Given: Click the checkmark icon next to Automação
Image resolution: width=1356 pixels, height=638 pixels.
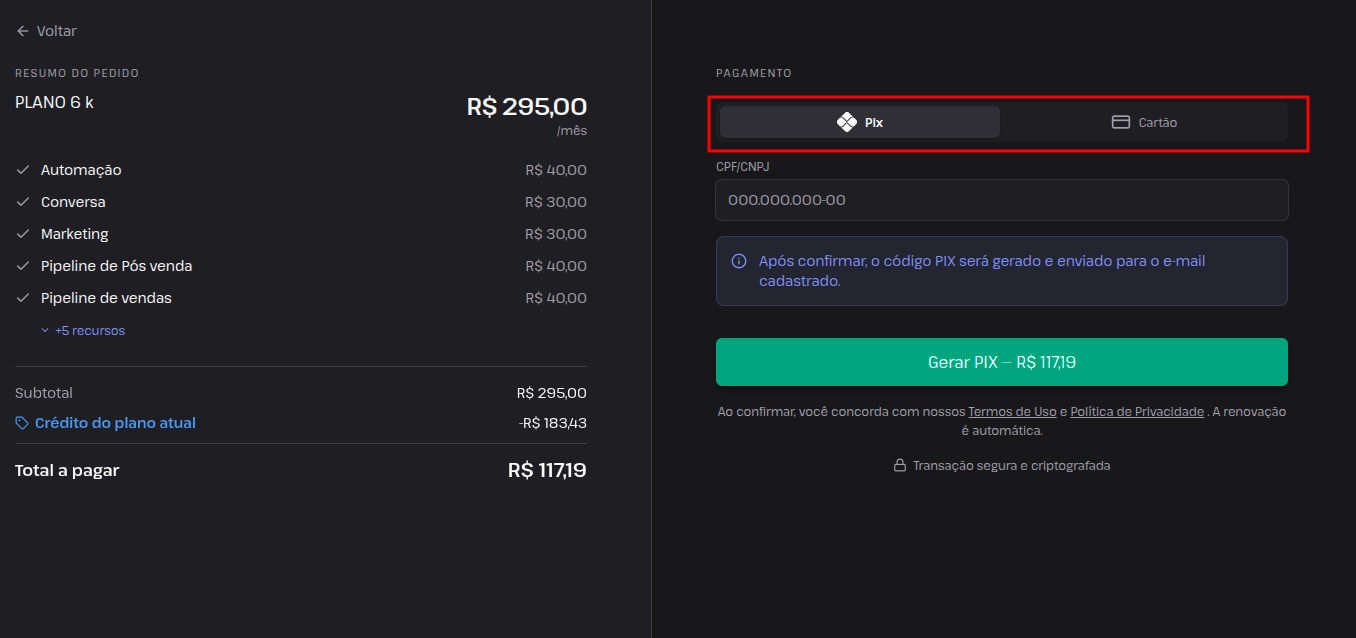Looking at the screenshot, I should coord(23,170).
